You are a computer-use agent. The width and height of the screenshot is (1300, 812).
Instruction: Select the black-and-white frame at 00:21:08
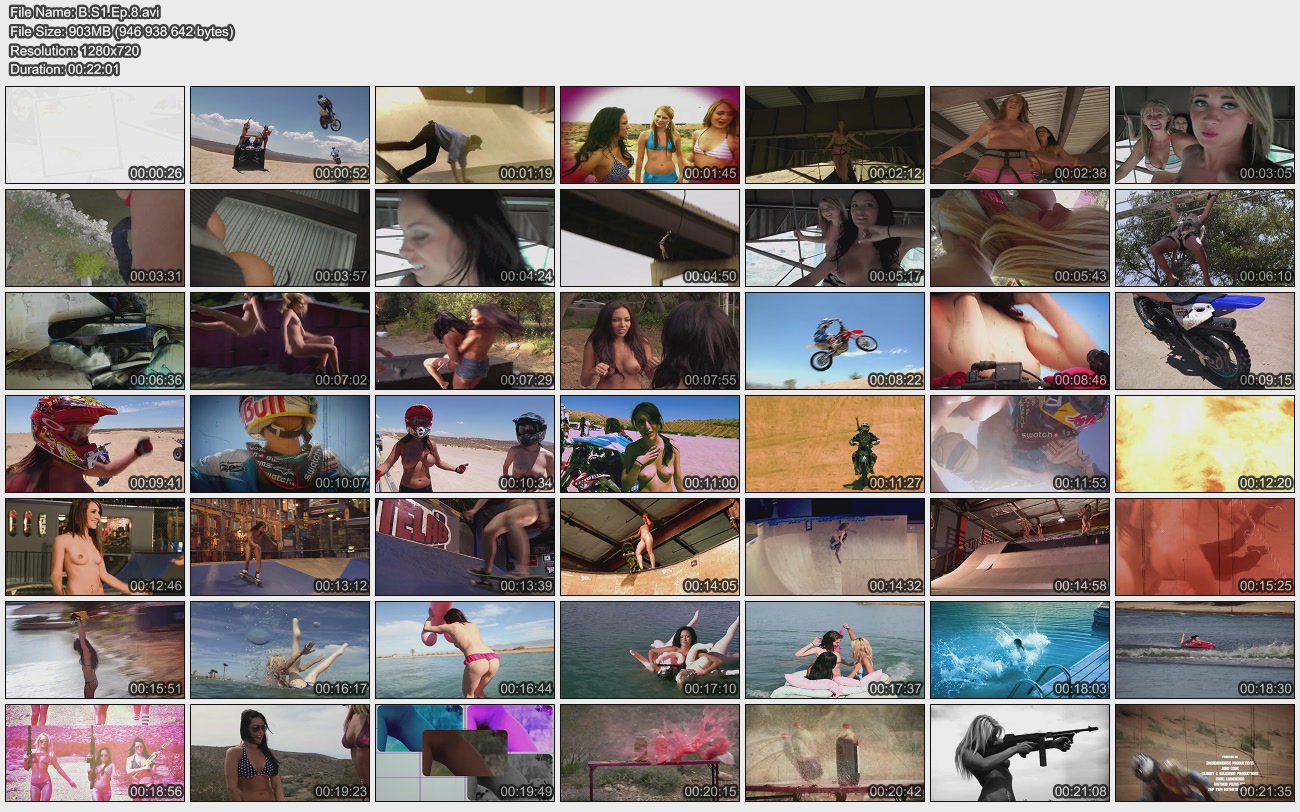point(1020,753)
